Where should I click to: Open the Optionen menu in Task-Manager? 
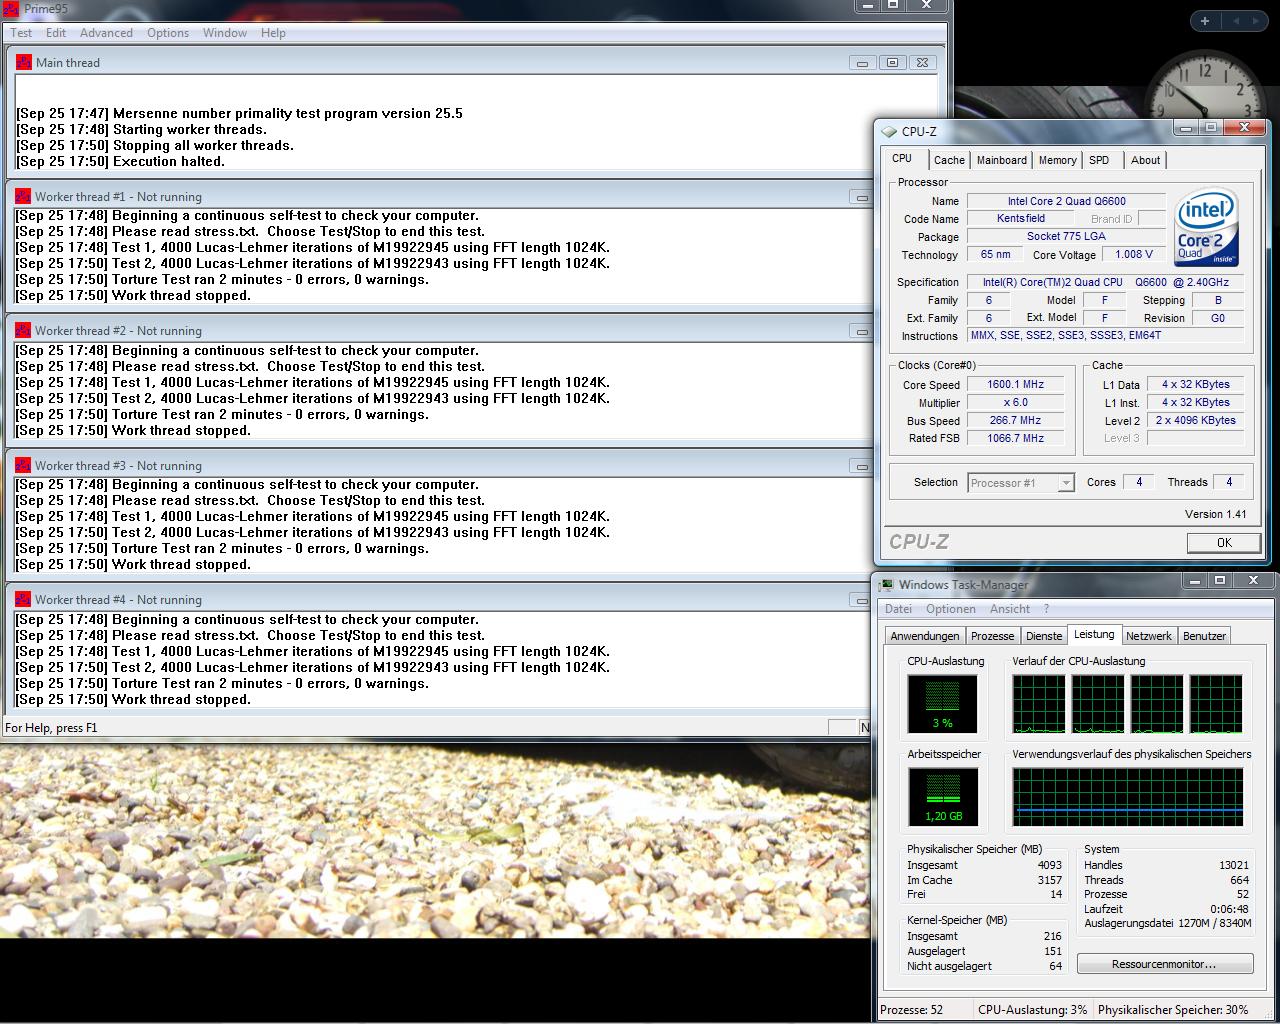click(x=950, y=609)
